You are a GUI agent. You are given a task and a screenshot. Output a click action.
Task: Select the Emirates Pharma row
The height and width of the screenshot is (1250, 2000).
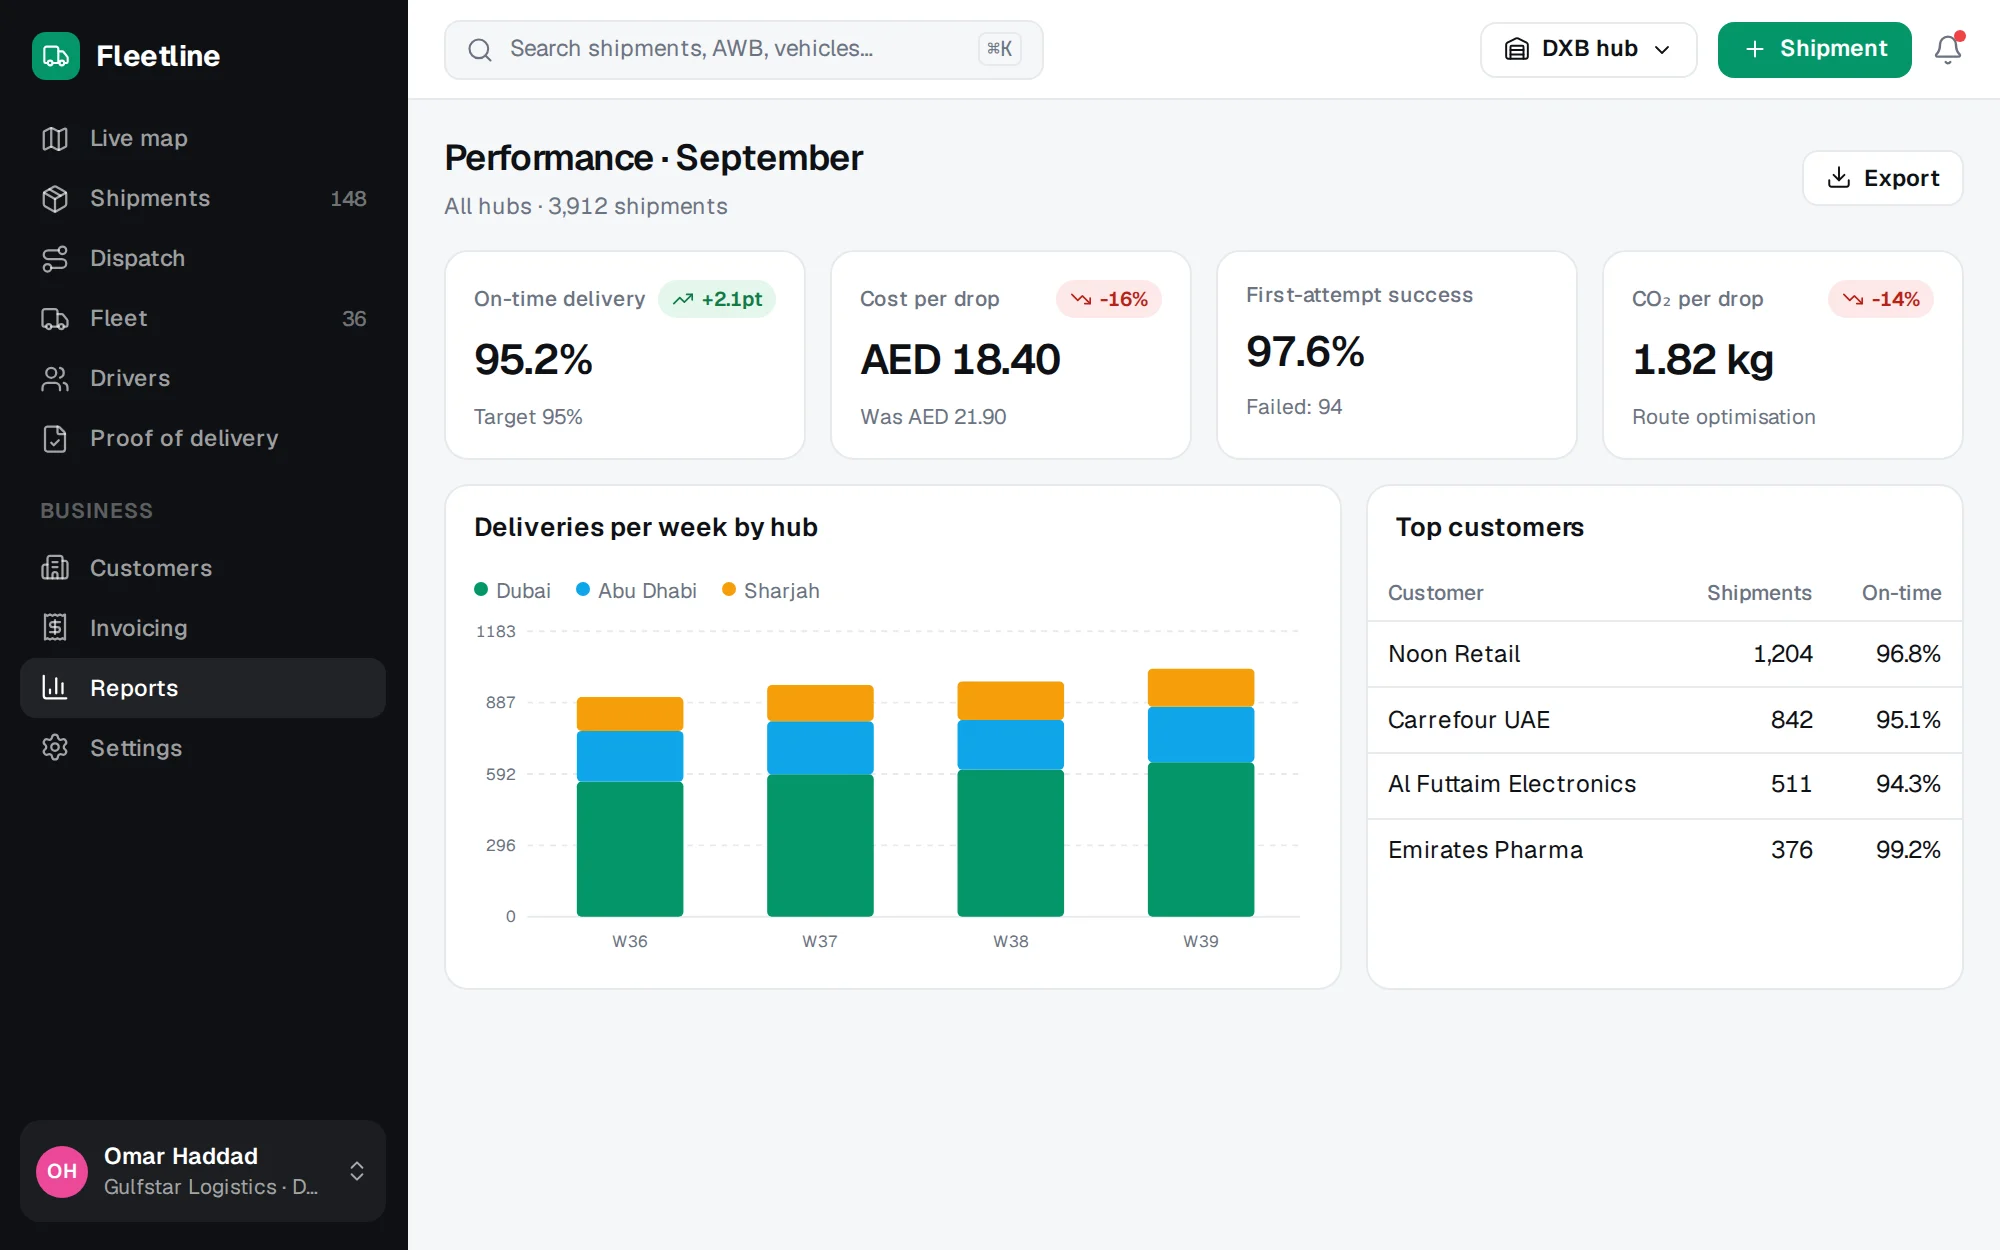click(x=1664, y=850)
